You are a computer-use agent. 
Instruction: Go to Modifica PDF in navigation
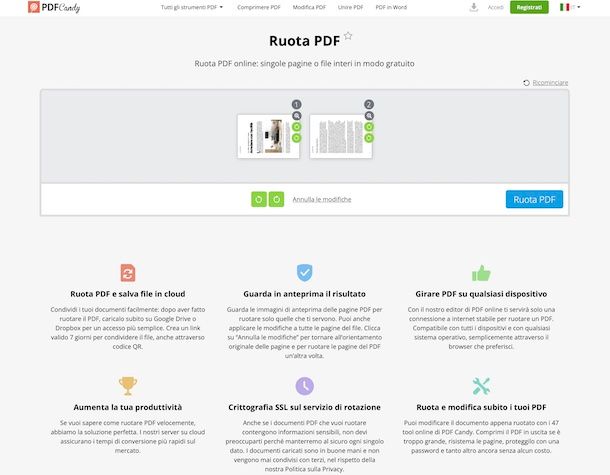click(x=309, y=7)
